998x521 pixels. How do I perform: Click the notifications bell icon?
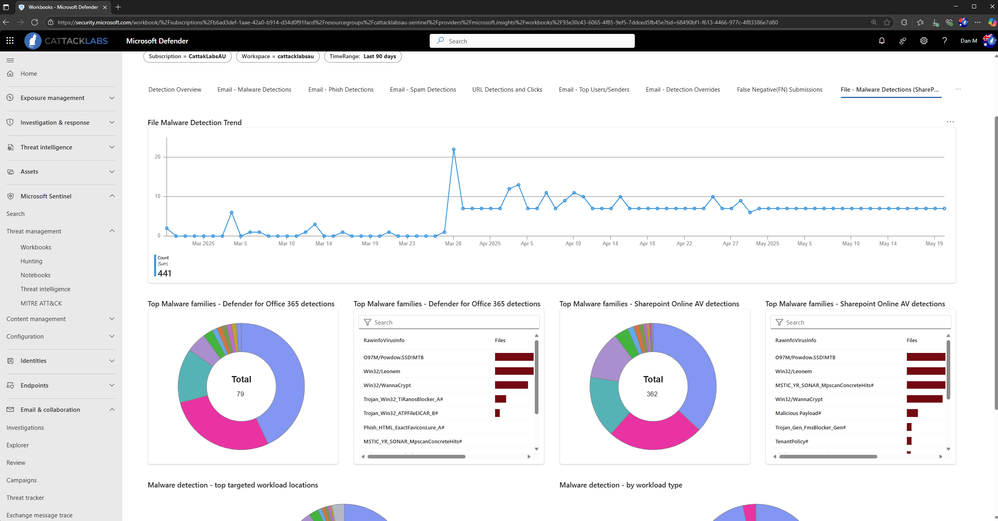[x=882, y=41]
